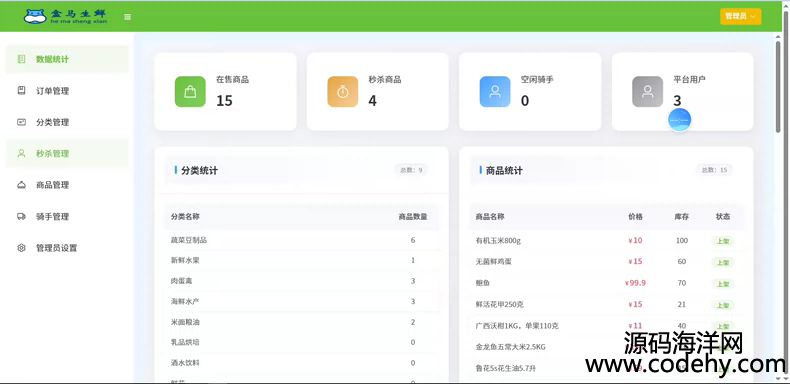
Task: Click the 金马生鲜 logo
Action: tap(65, 16)
